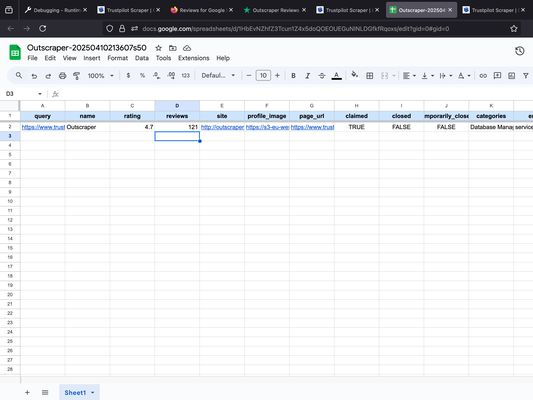Switch to Reviews for Google browser tab
This screenshot has width=533, height=400.
click(x=202, y=10)
